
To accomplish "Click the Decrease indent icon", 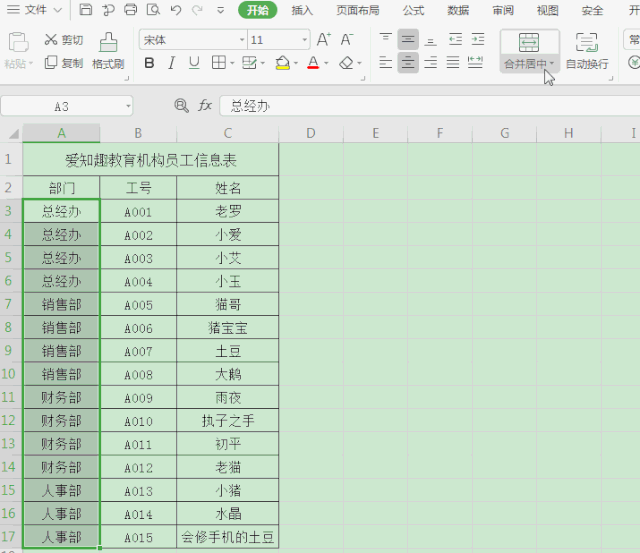I will coord(455,40).
